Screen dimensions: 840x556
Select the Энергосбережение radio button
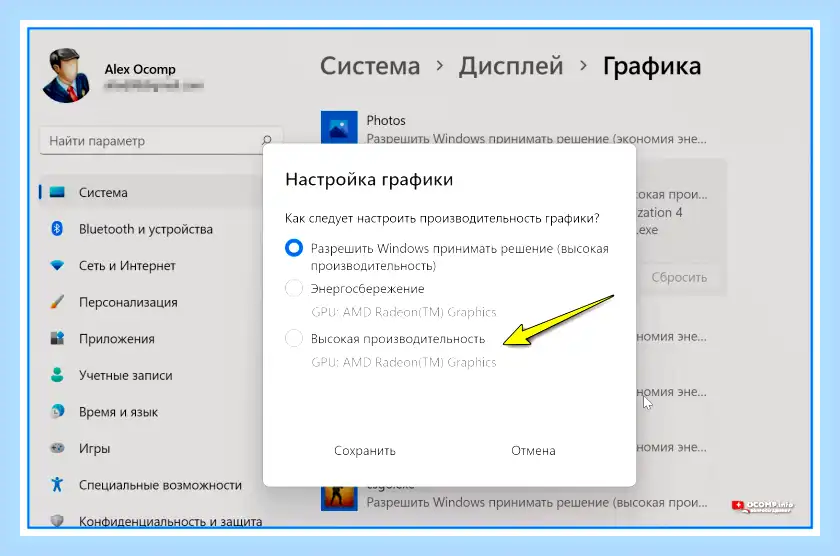(294, 288)
